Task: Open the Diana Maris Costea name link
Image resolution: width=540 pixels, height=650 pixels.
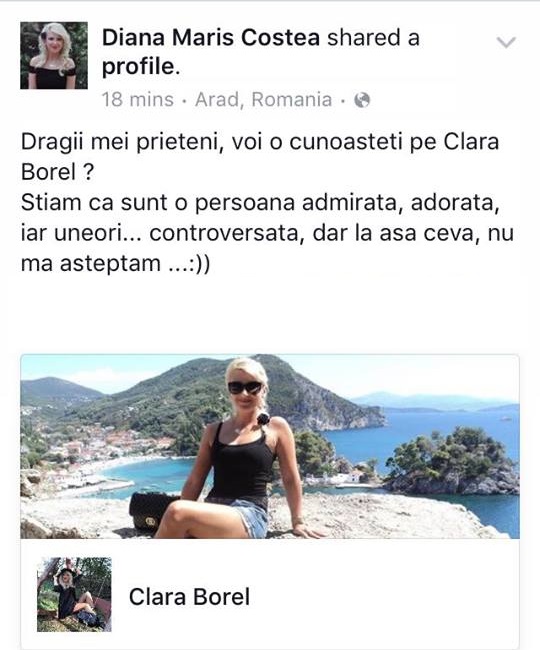Action: click(211, 38)
